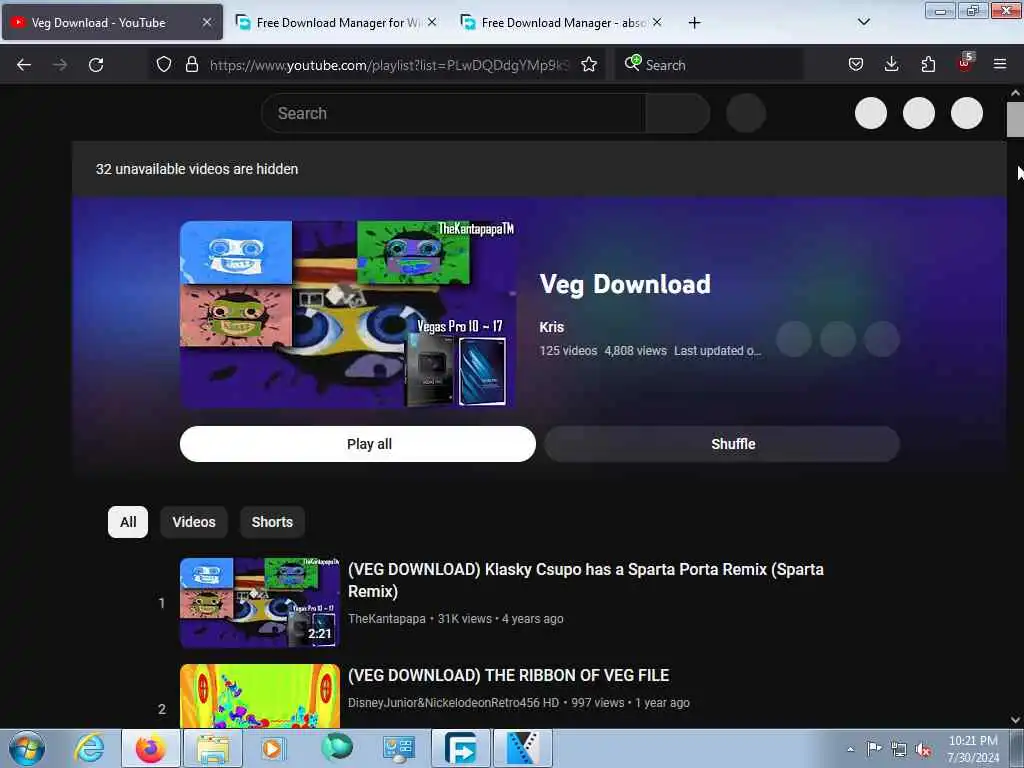The width and height of the screenshot is (1024, 768).
Task: Switch to Free Download Manager for Windows tab
Action: tap(337, 22)
